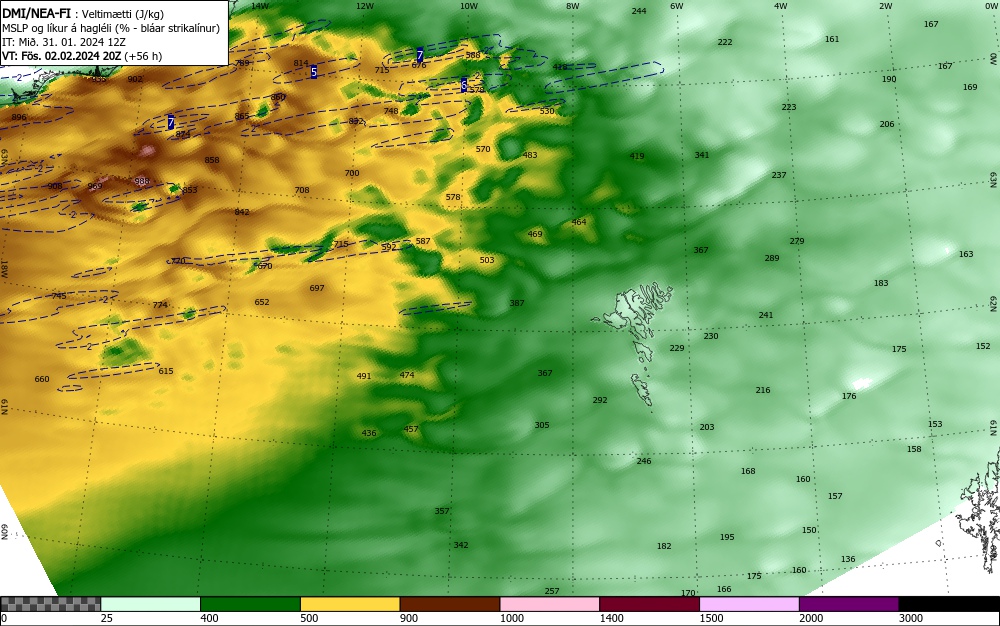Screen dimensions: 1000x626
Task: Click the grid value 206
Action: [887, 124]
